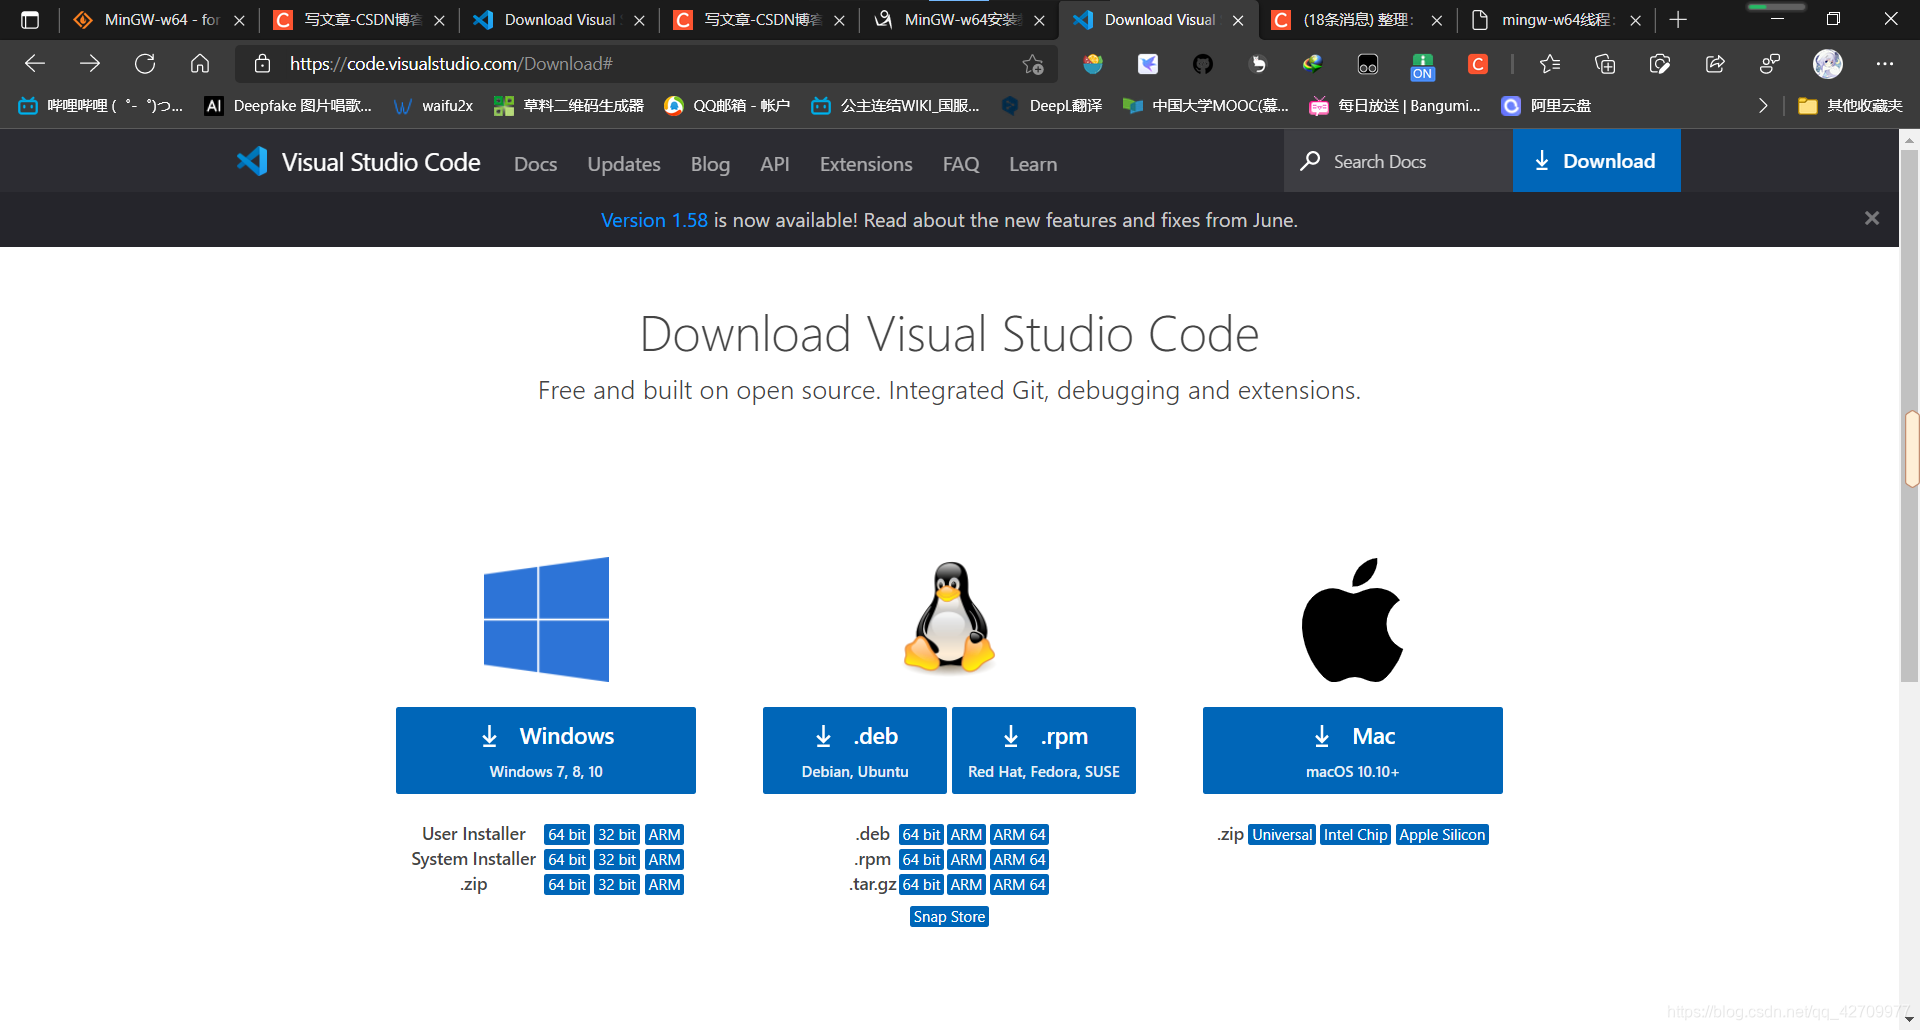This screenshot has height=1030, width=1920.
Task: Open Blog in the navigation bar
Action: pyautogui.click(x=710, y=164)
